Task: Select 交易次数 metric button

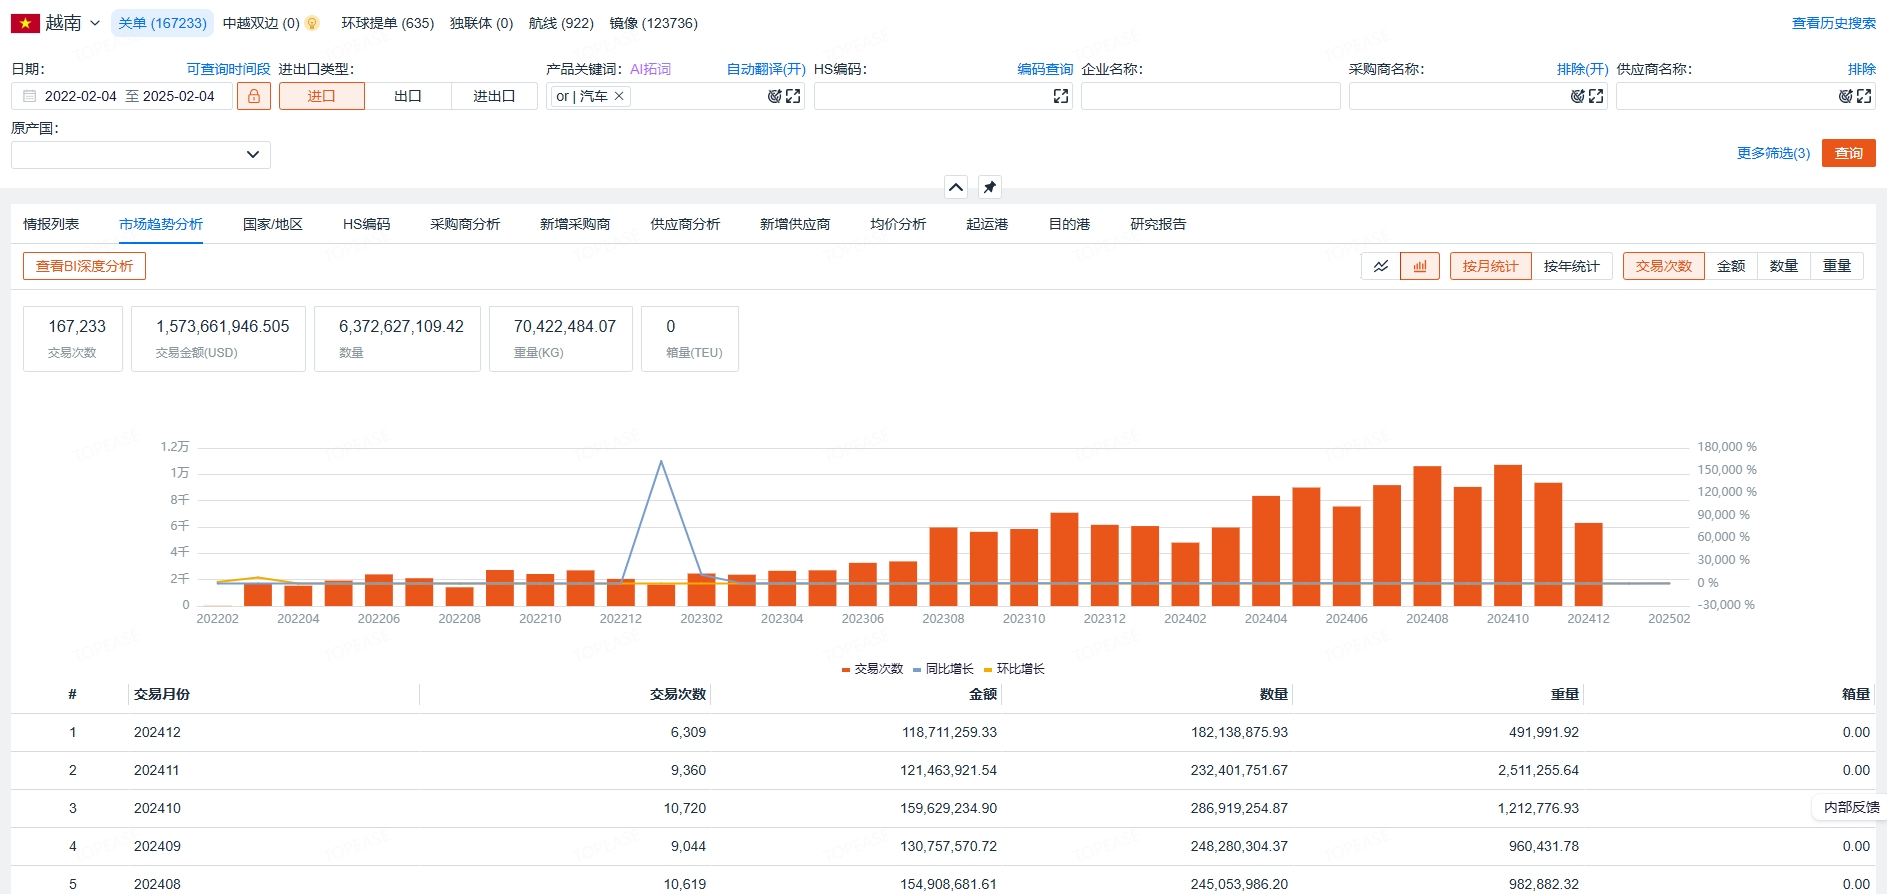Action: click(x=1663, y=266)
